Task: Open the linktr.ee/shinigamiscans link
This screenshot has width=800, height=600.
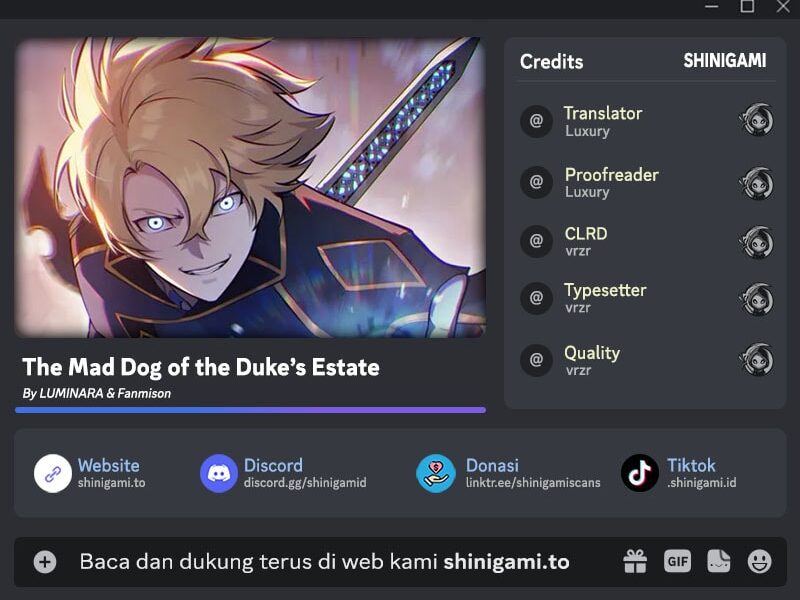Action: tap(533, 483)
